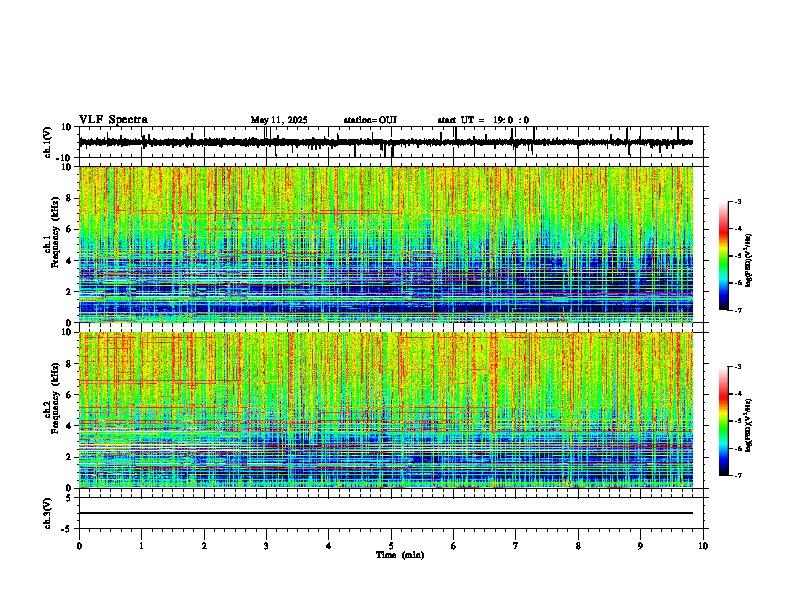Click time-axis tick label '7'

point(516,546)
